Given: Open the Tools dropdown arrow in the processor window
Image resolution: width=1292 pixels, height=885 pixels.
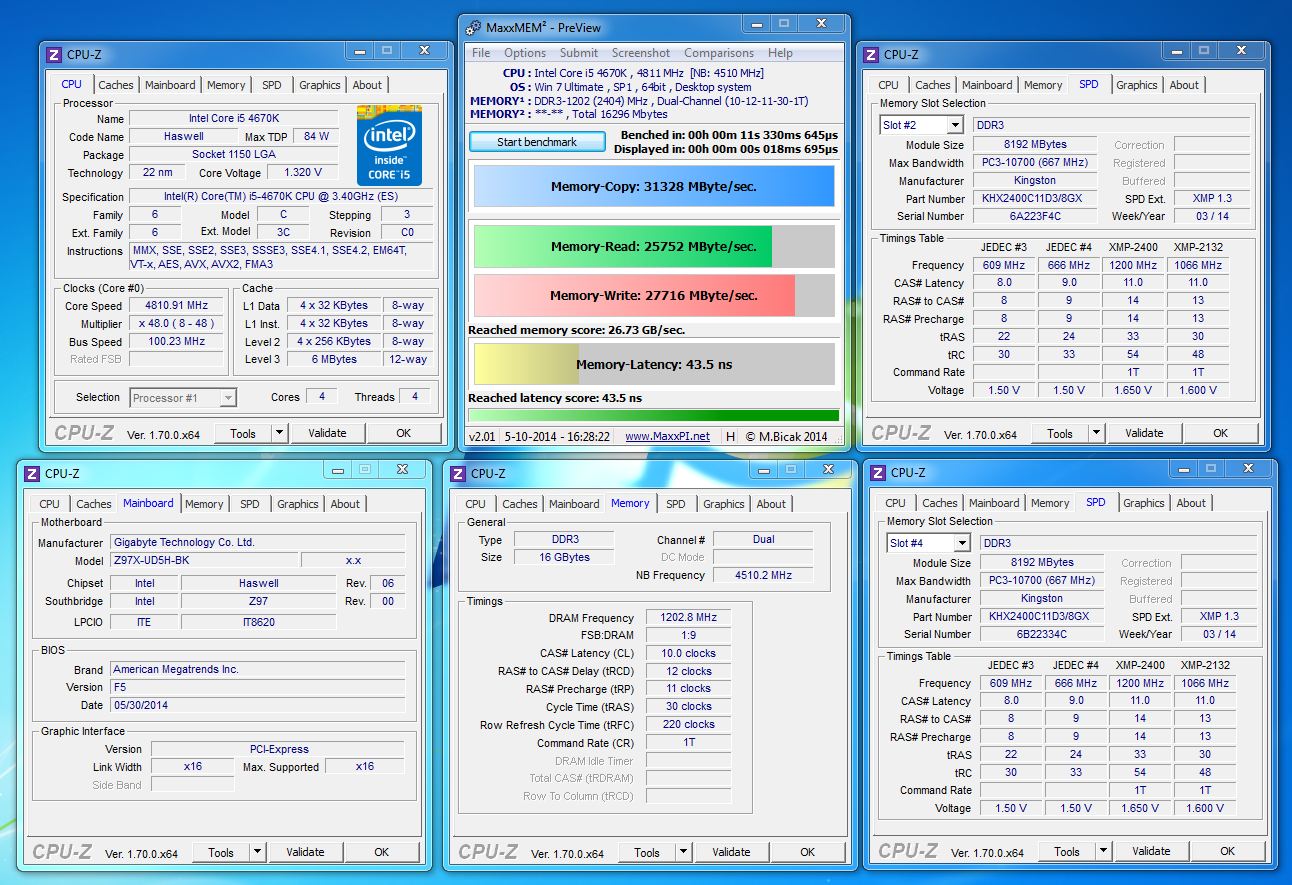Looking at the screenshot, I should 279,433.
